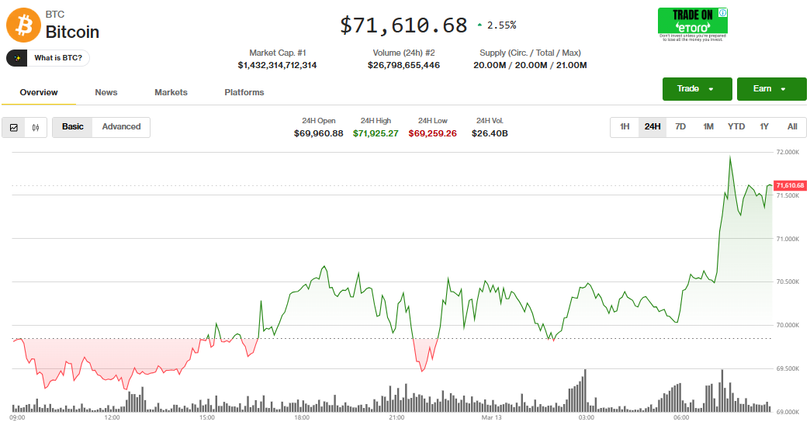
Task: Click the ad info icon on eToro banner
Action: coord(723,12)
